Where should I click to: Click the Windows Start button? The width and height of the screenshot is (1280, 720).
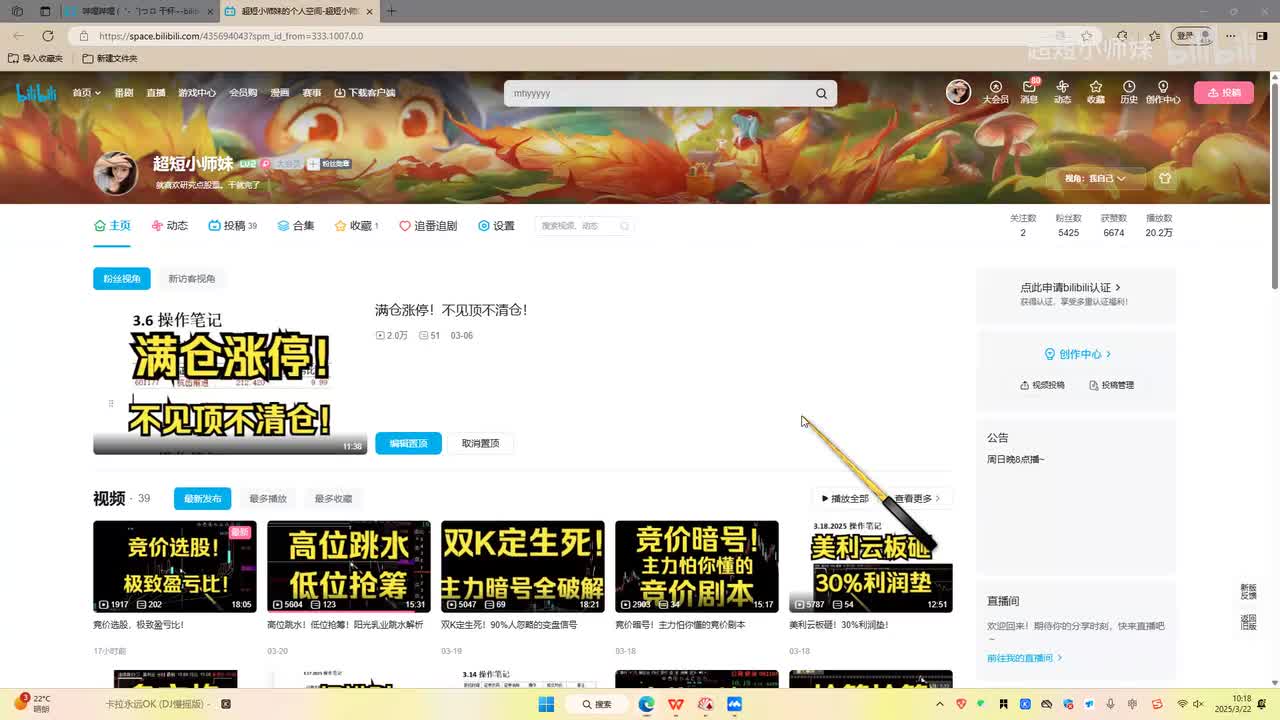pos(546,704)
